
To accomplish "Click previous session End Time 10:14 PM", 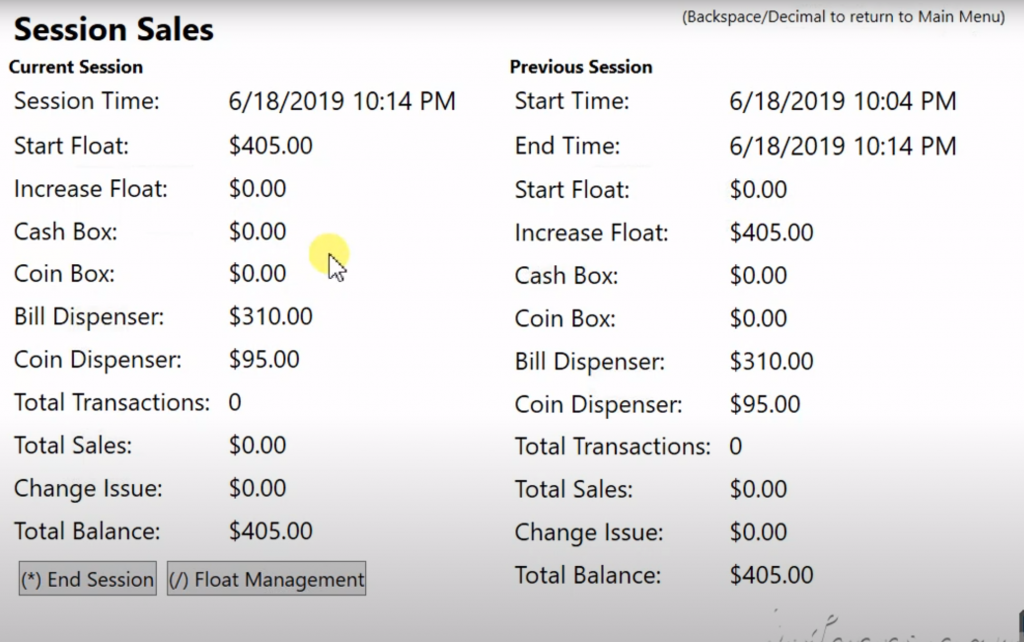I will 842,146.
